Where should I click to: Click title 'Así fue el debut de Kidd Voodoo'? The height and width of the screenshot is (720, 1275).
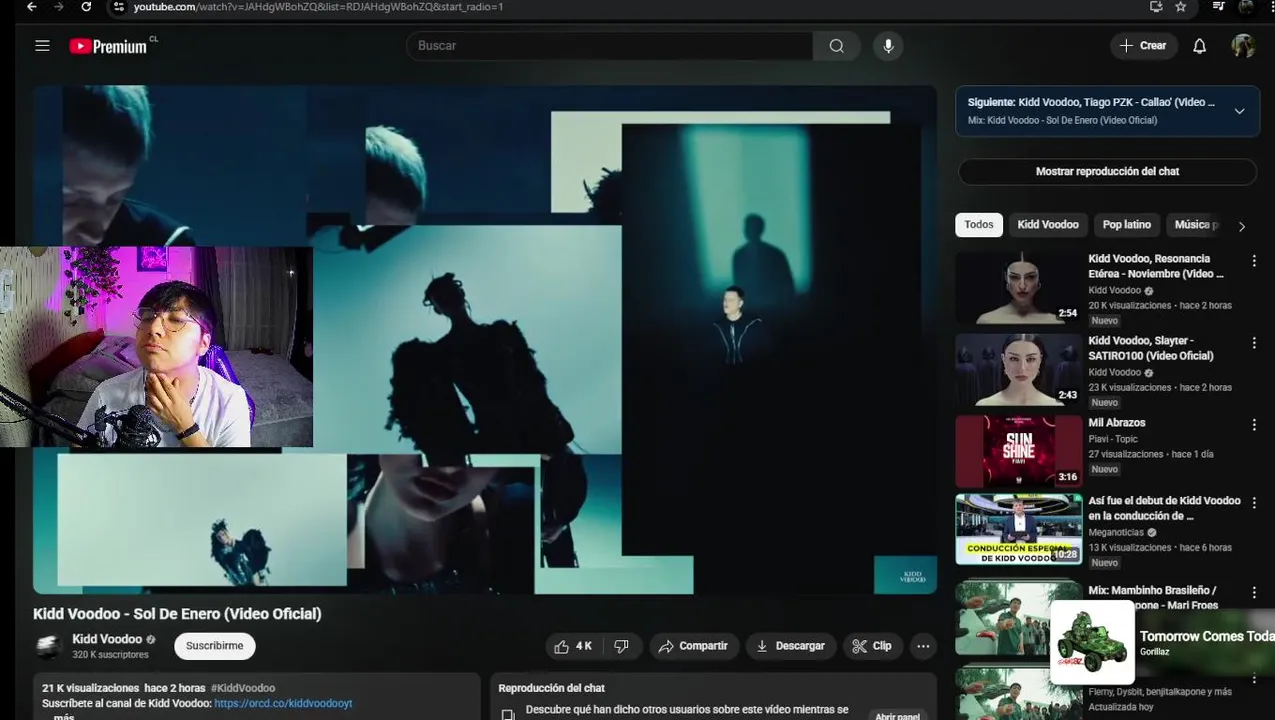[x=1164, y=508]
